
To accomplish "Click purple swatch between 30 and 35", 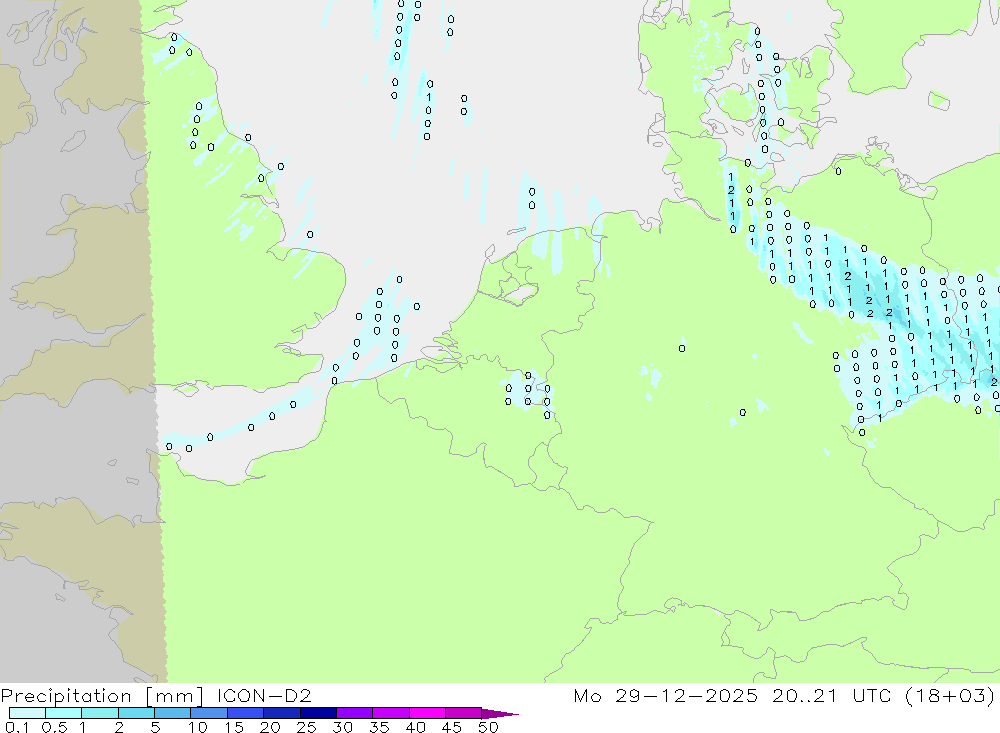I will point(355,713).
